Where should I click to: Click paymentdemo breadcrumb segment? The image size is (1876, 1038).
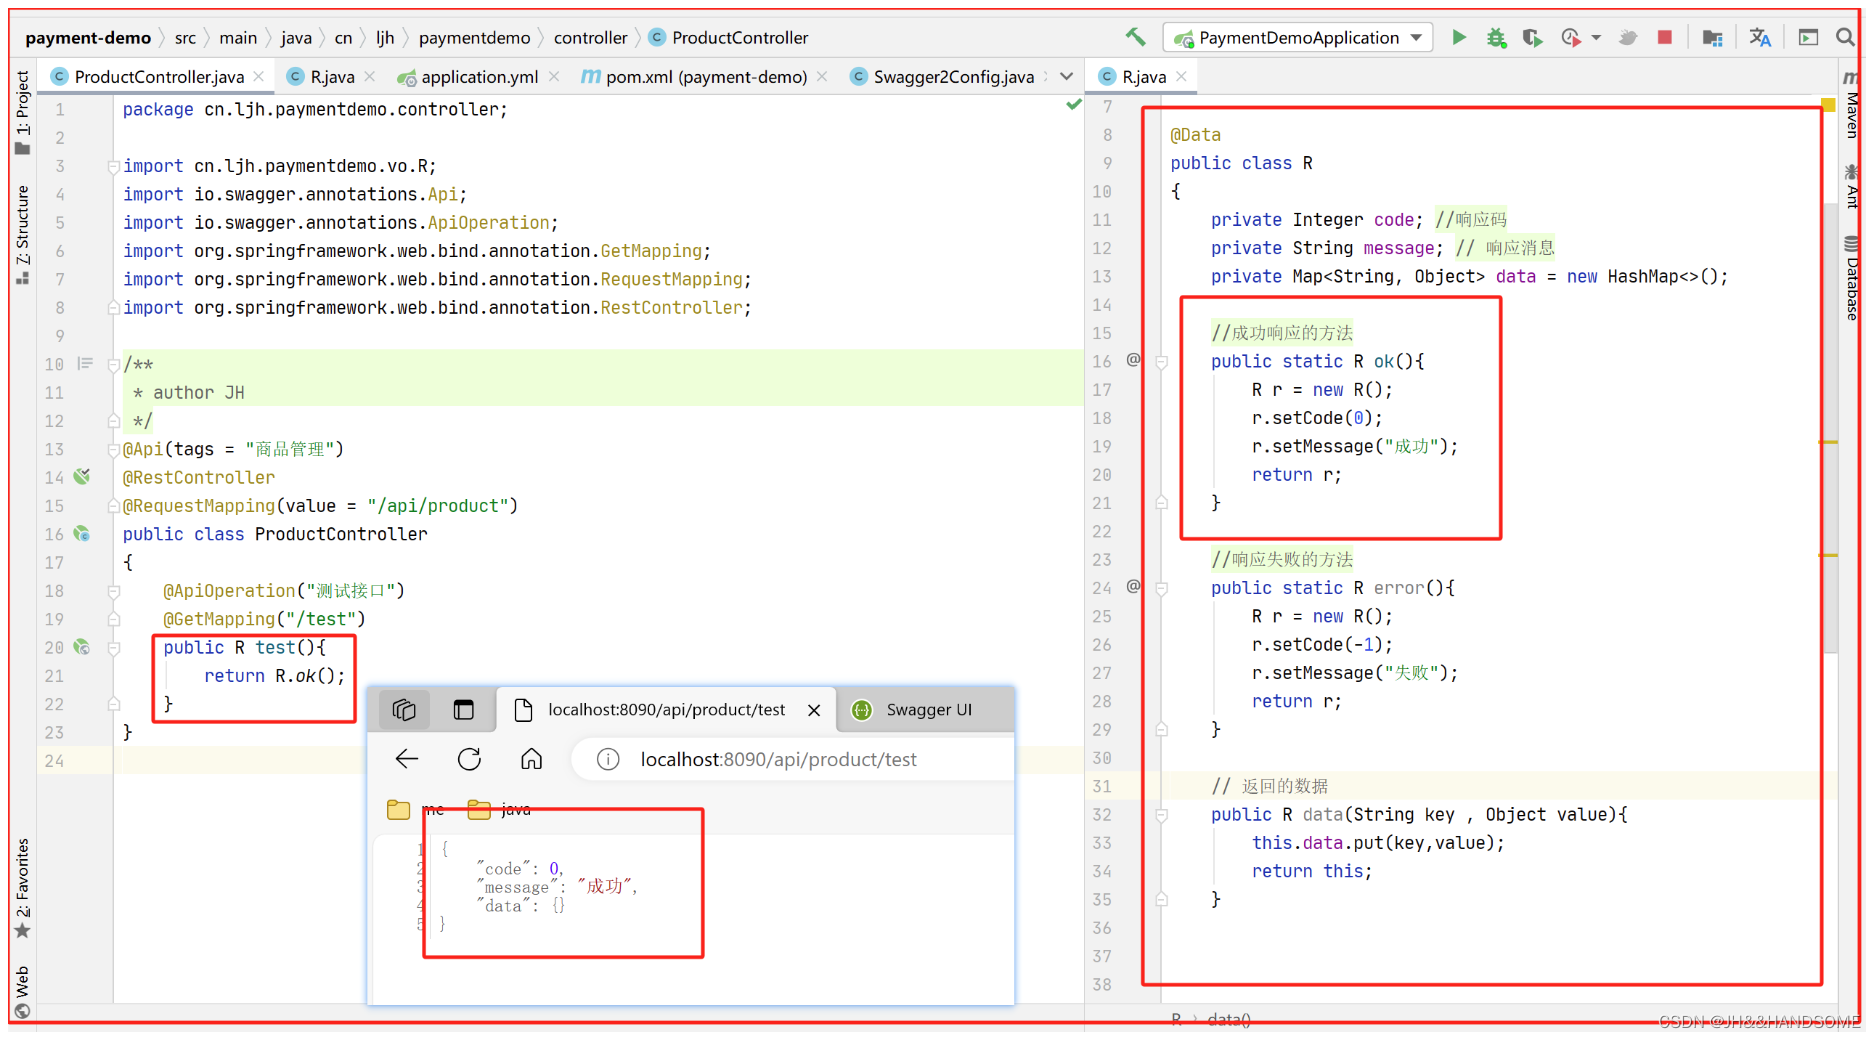475,38
